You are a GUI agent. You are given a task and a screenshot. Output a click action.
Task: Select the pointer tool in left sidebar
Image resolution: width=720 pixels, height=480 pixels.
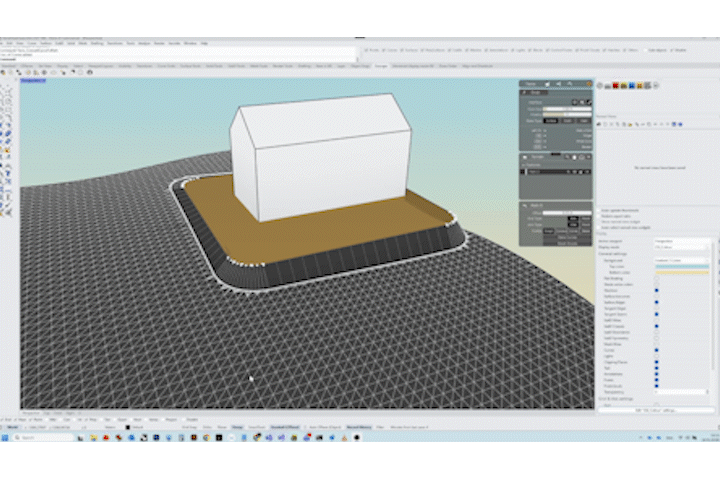coord(5,88)
